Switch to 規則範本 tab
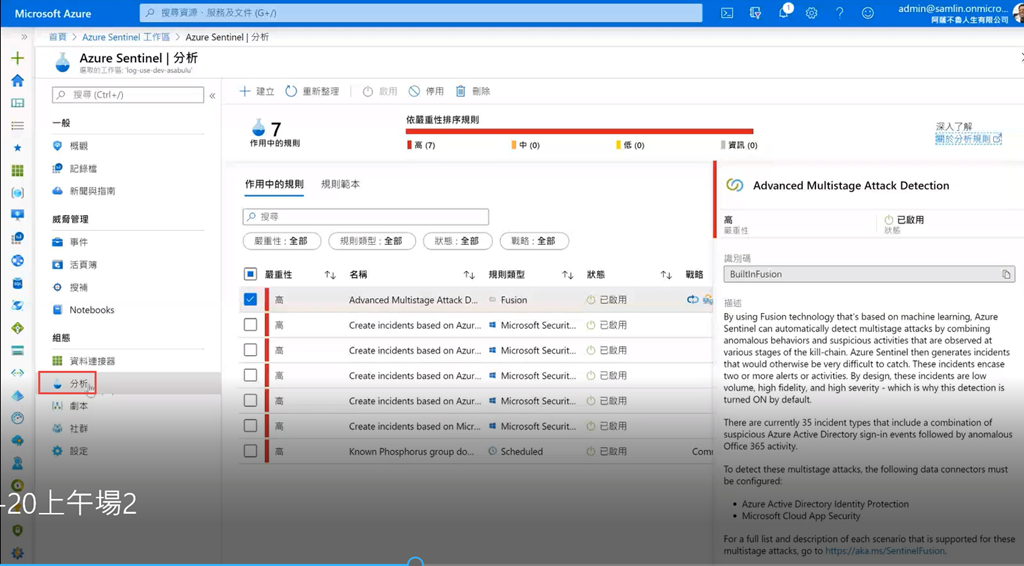Image resolution: width=1024 pixels, height=566 pixels. [x=340, y=184]
